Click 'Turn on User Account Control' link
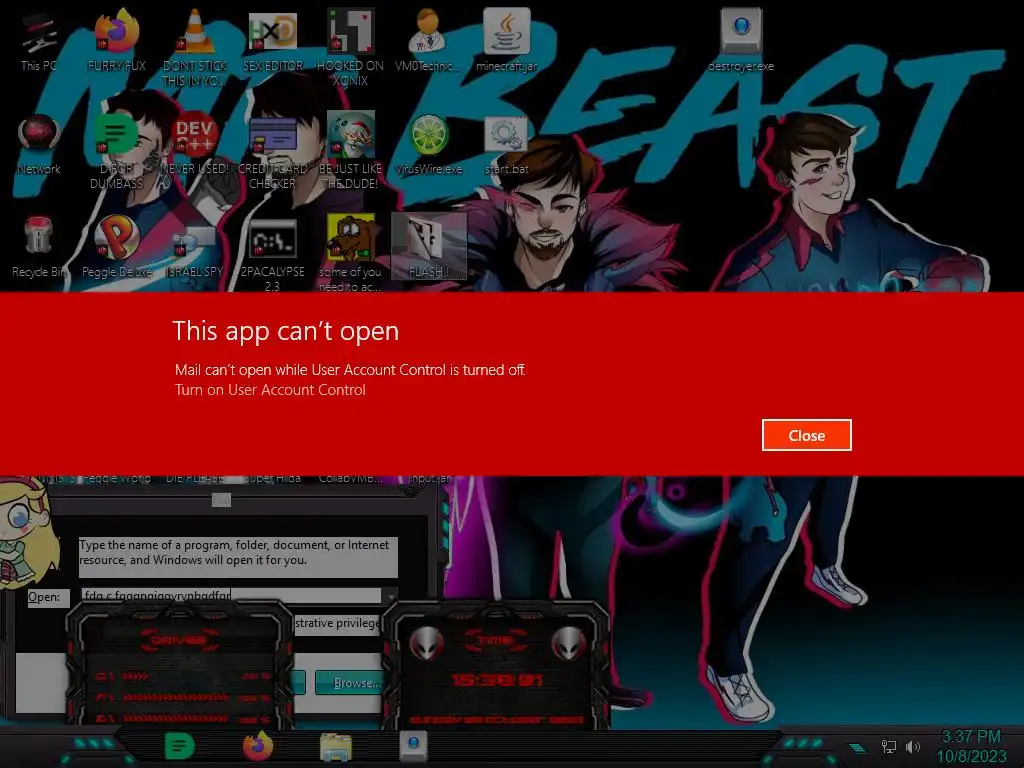This screenshot has width=1024, height=768. (x=270, y=390)
